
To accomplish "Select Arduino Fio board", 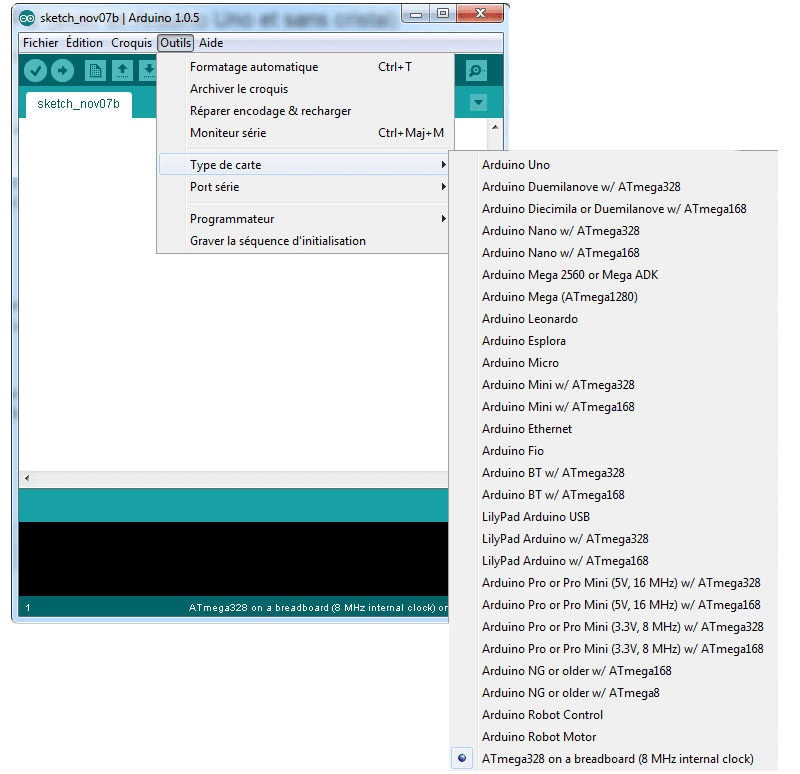I will [614, 451].
